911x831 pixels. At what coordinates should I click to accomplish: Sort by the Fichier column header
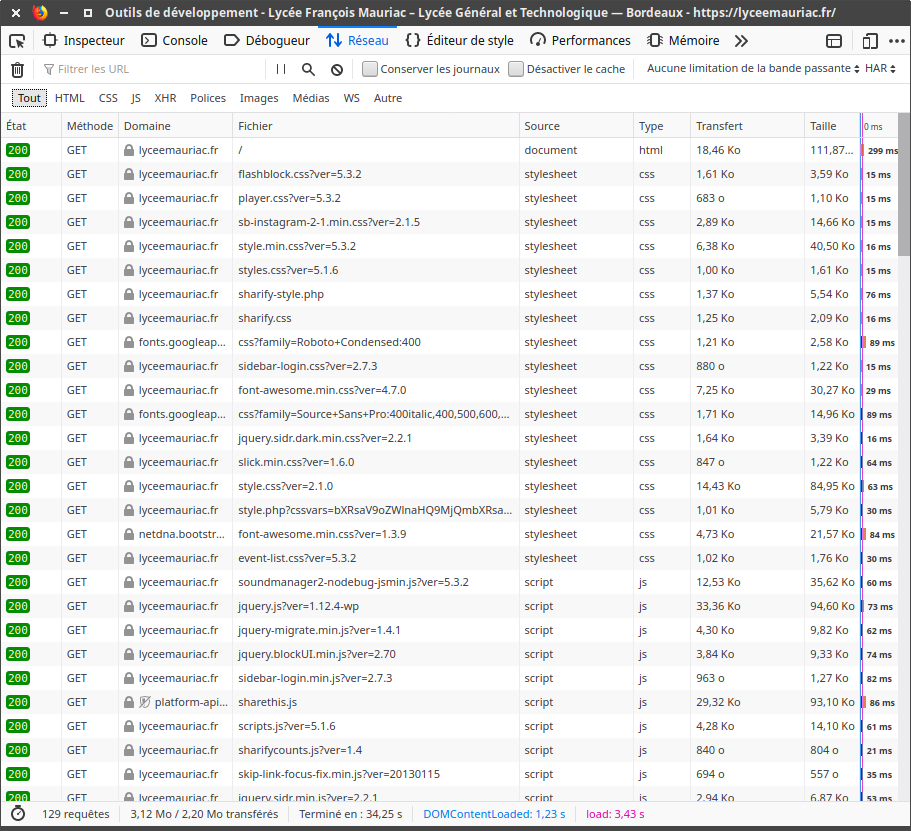coord(376,126)
